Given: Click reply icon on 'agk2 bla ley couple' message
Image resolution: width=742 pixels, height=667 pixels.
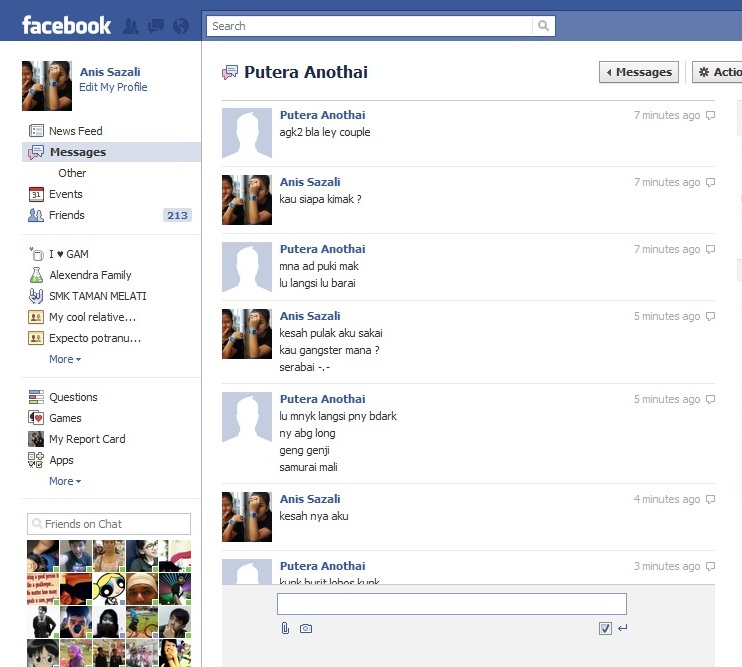Looking at the screenshot, I should (710, 115).
